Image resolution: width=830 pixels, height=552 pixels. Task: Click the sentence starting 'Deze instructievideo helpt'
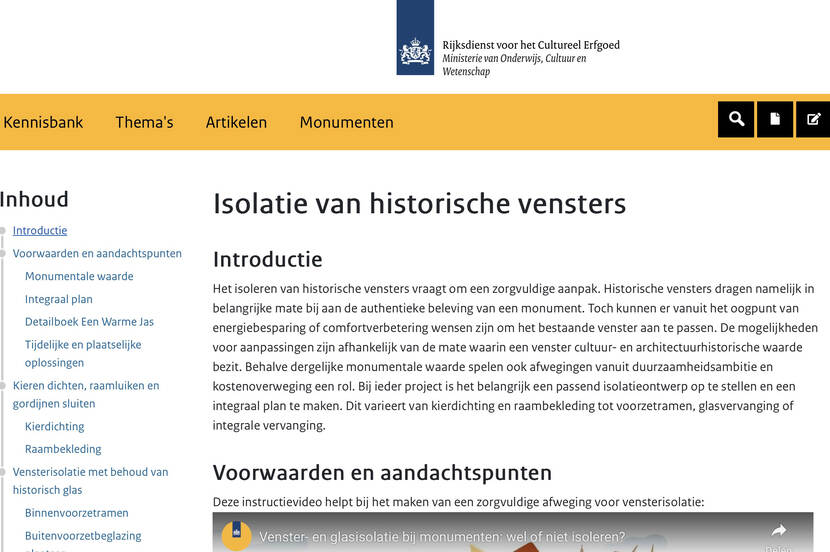coord(458,502)
